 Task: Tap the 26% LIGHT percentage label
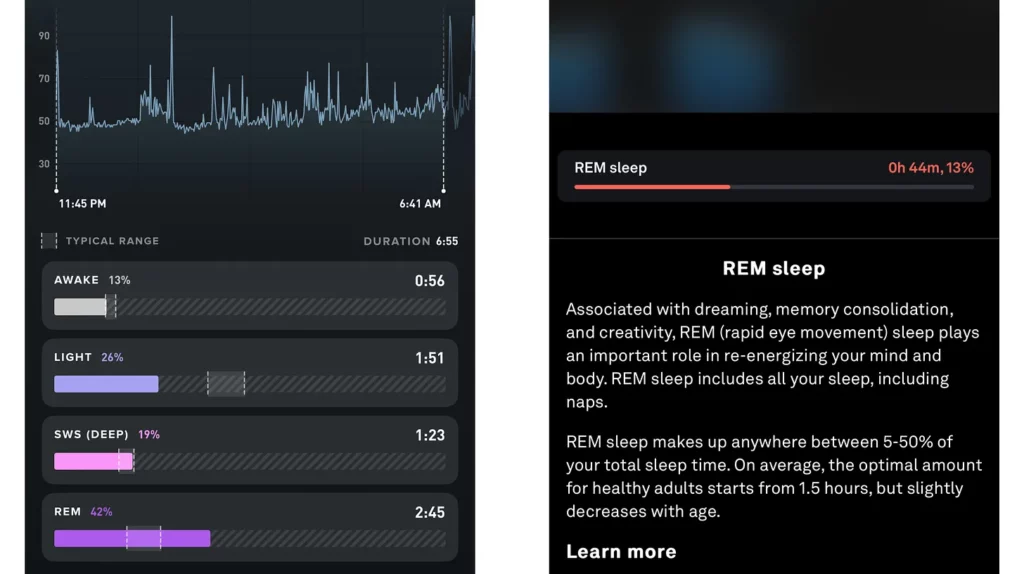[112, 357]
